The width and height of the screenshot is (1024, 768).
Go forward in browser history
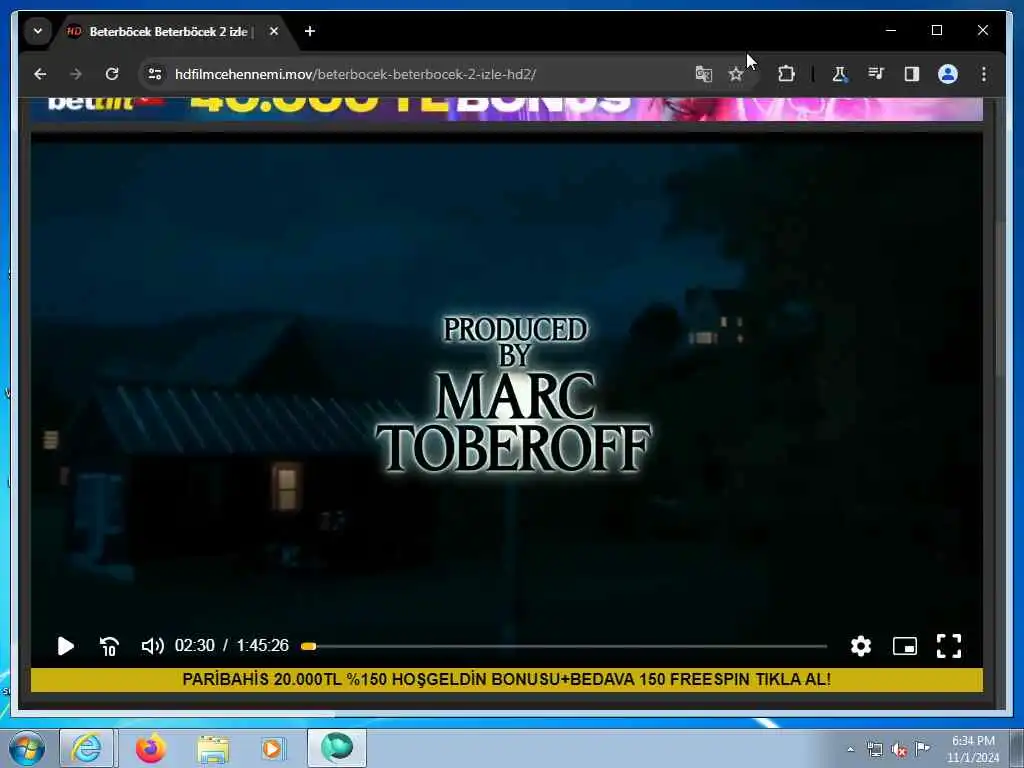tap(76, 74)
